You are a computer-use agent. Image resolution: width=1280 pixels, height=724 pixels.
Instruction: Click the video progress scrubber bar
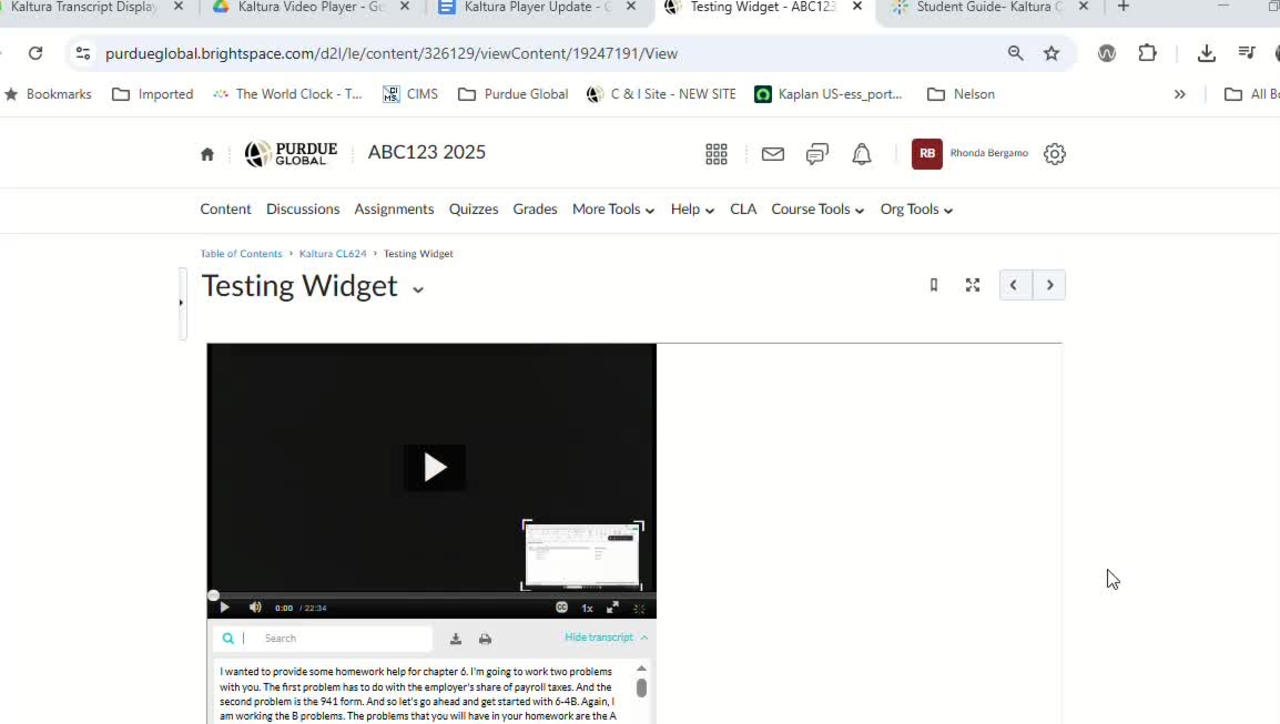(432, 595)
